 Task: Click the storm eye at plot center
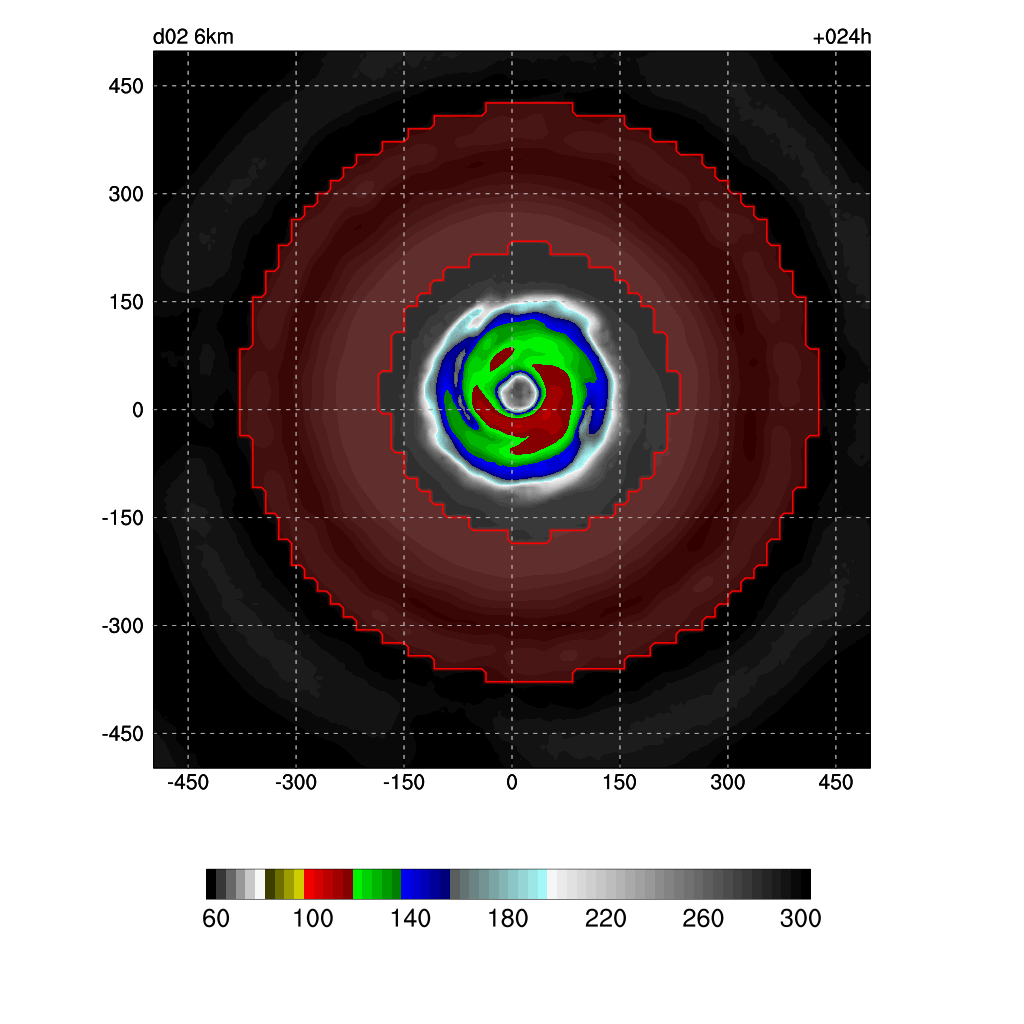519,393
